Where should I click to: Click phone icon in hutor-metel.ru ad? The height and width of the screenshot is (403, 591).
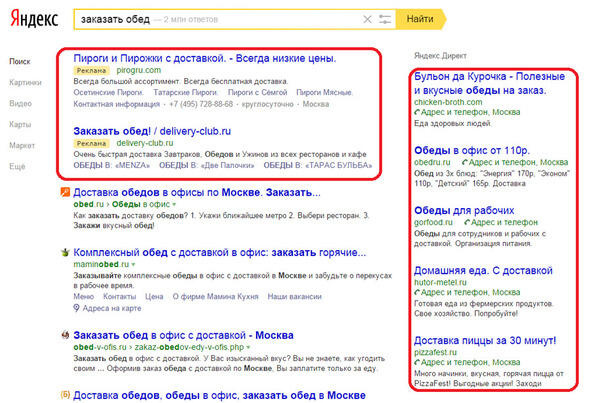(417, 293)
